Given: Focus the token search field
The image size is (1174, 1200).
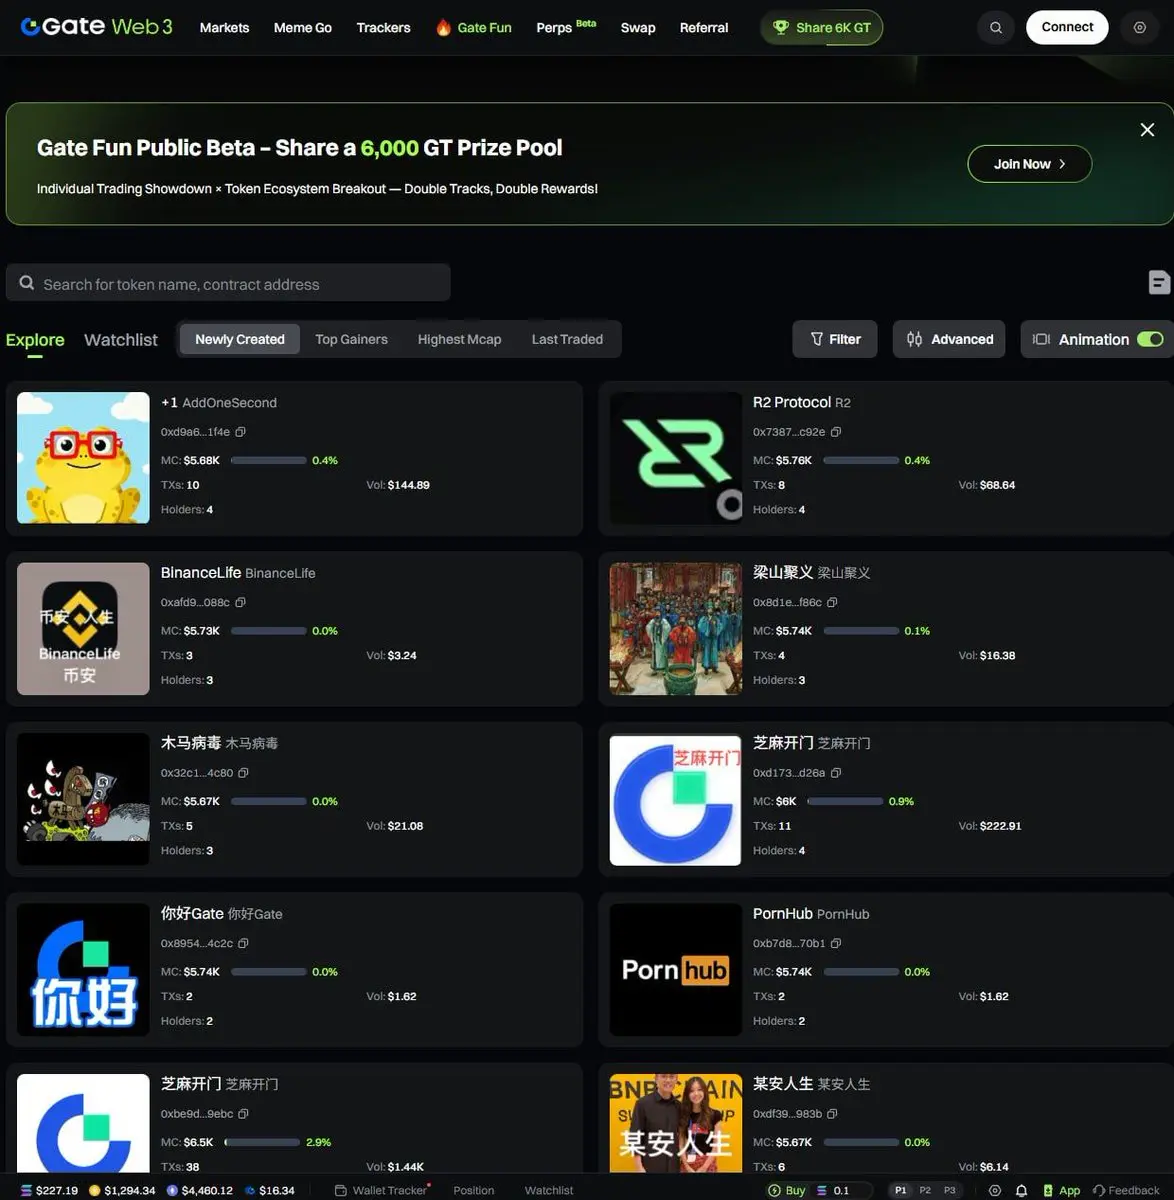Looking at the screenshot, I should (228, 283).
